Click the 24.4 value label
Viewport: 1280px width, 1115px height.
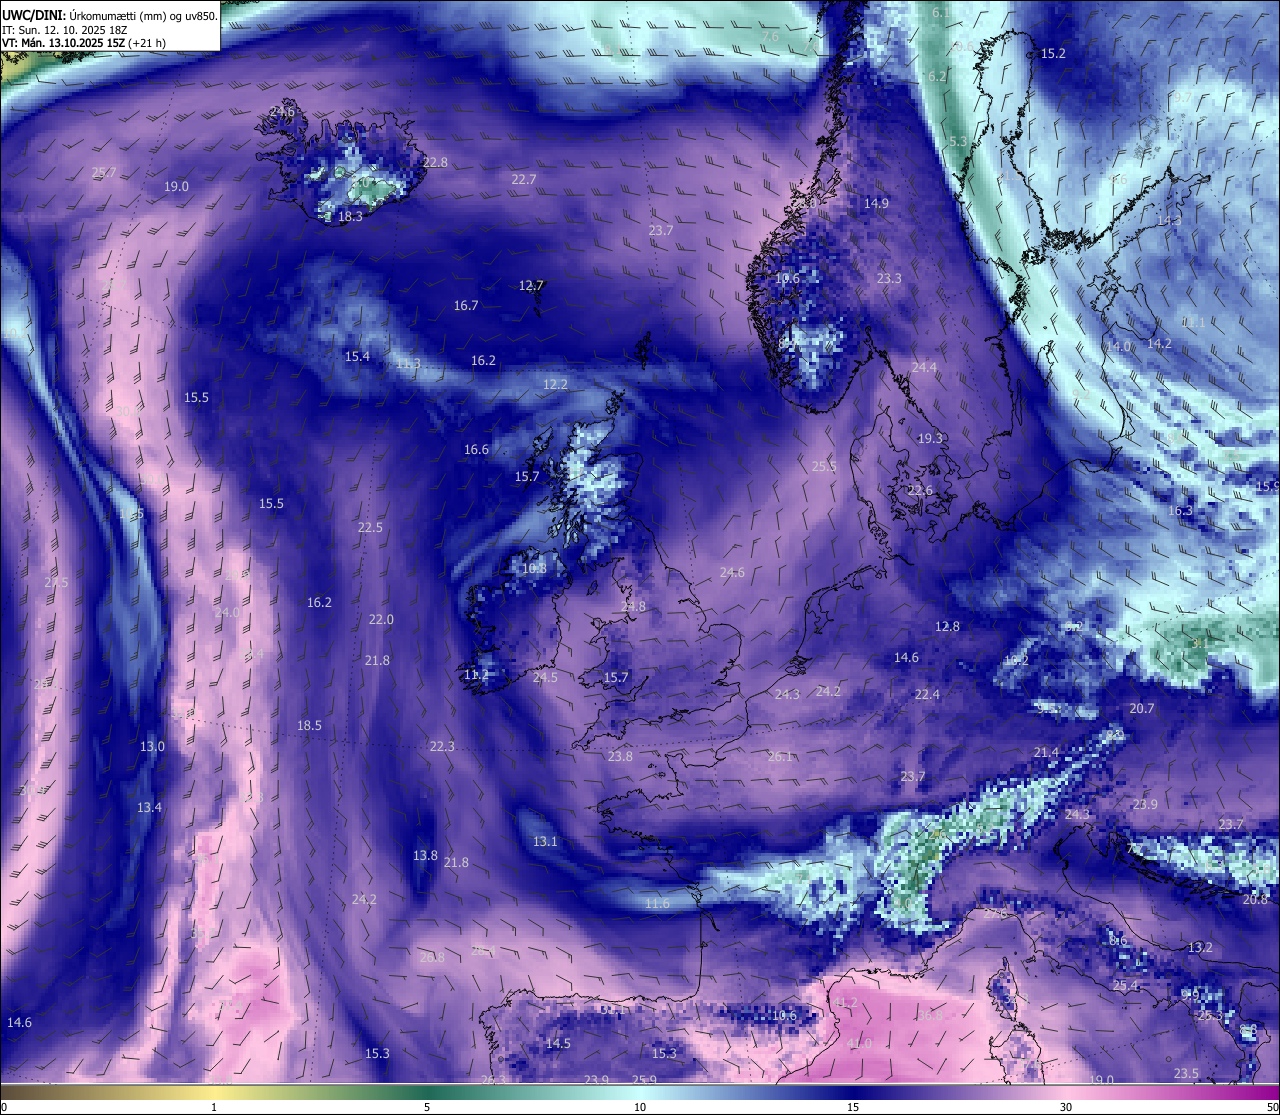[924, 367]
